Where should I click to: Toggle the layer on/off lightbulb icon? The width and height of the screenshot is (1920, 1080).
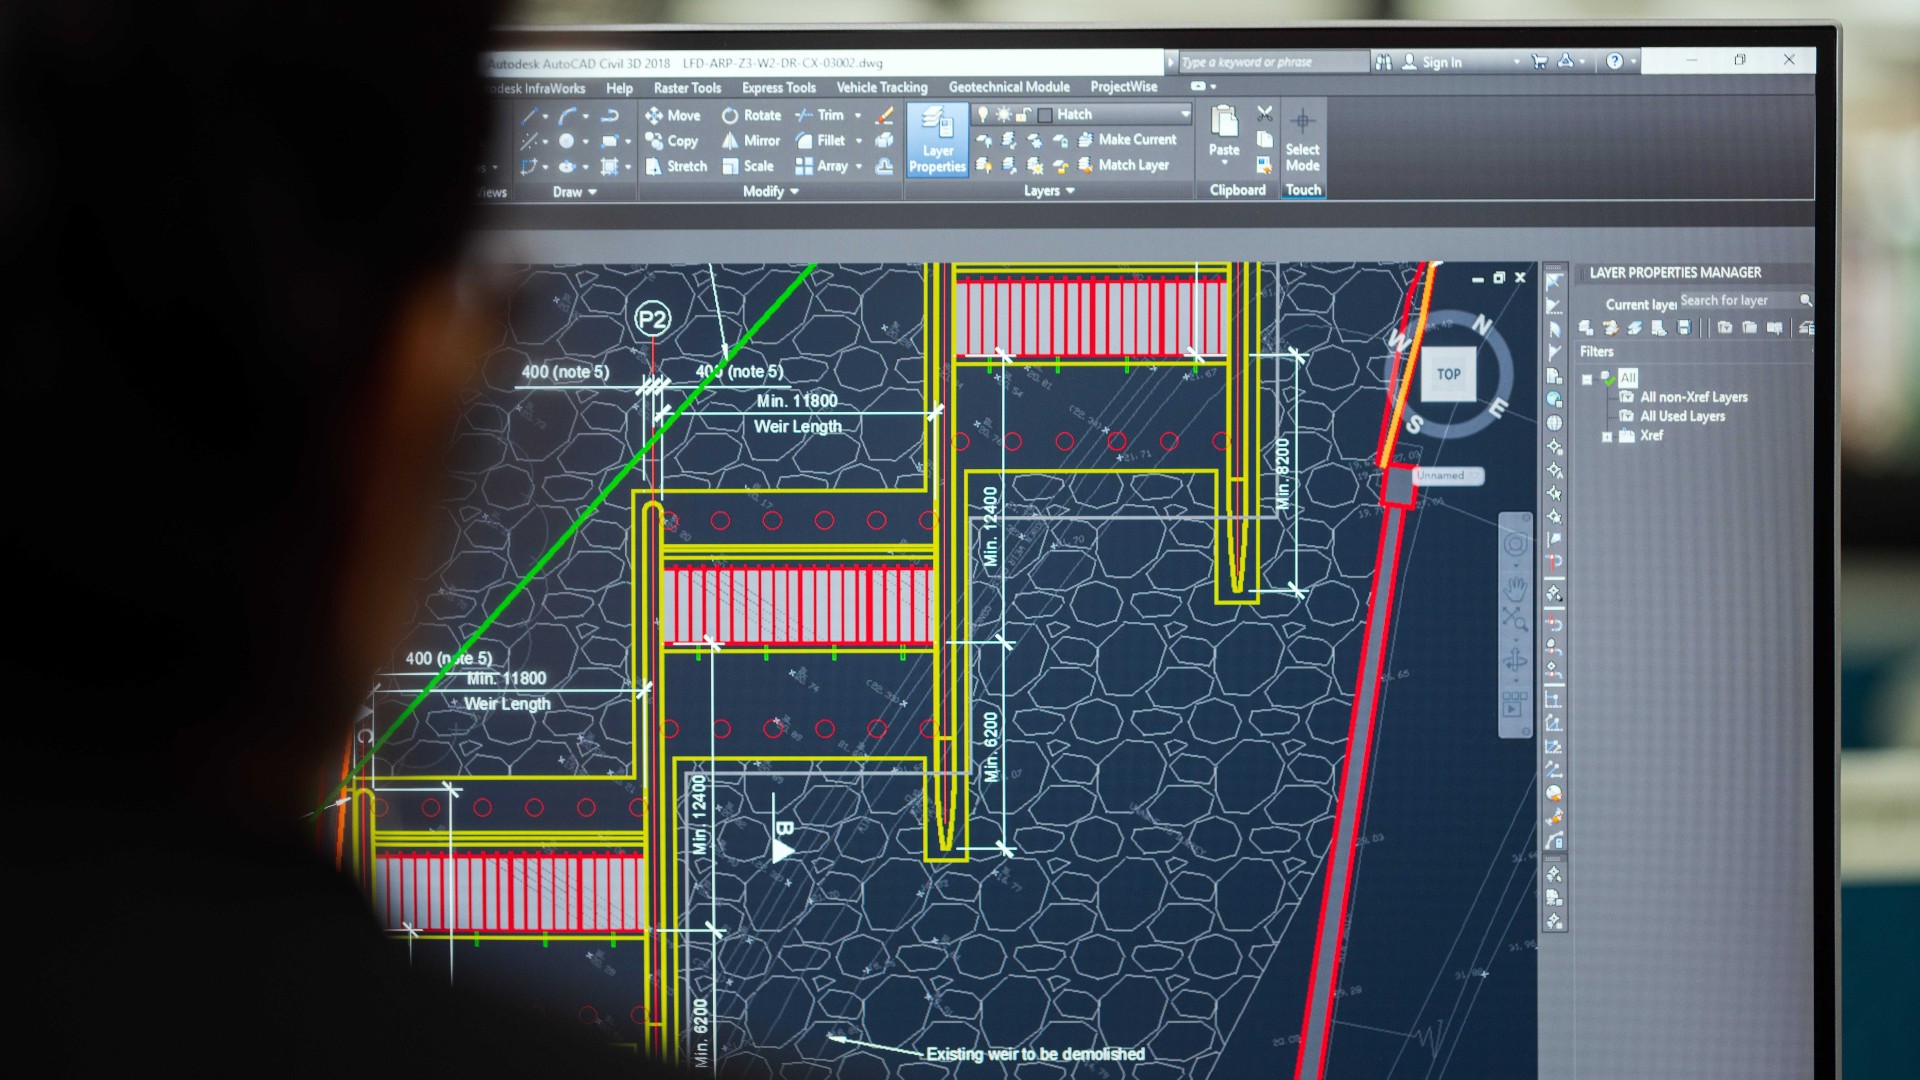click(983, 114)
